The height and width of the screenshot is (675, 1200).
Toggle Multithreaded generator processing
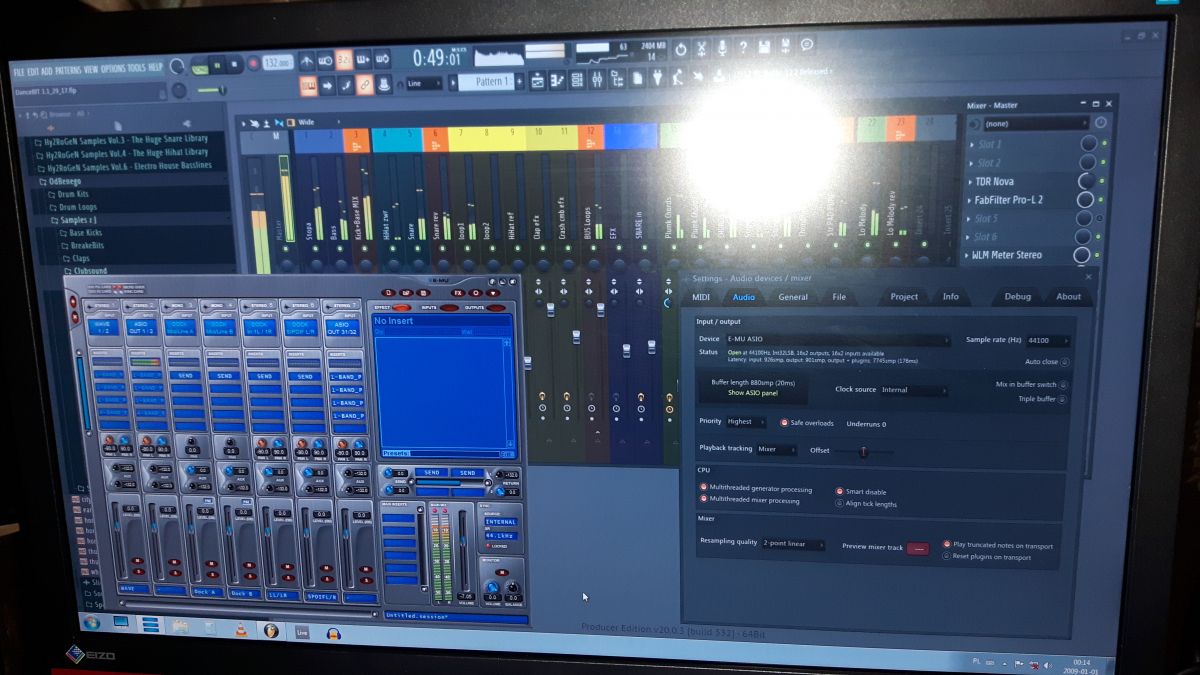(755, 488)
